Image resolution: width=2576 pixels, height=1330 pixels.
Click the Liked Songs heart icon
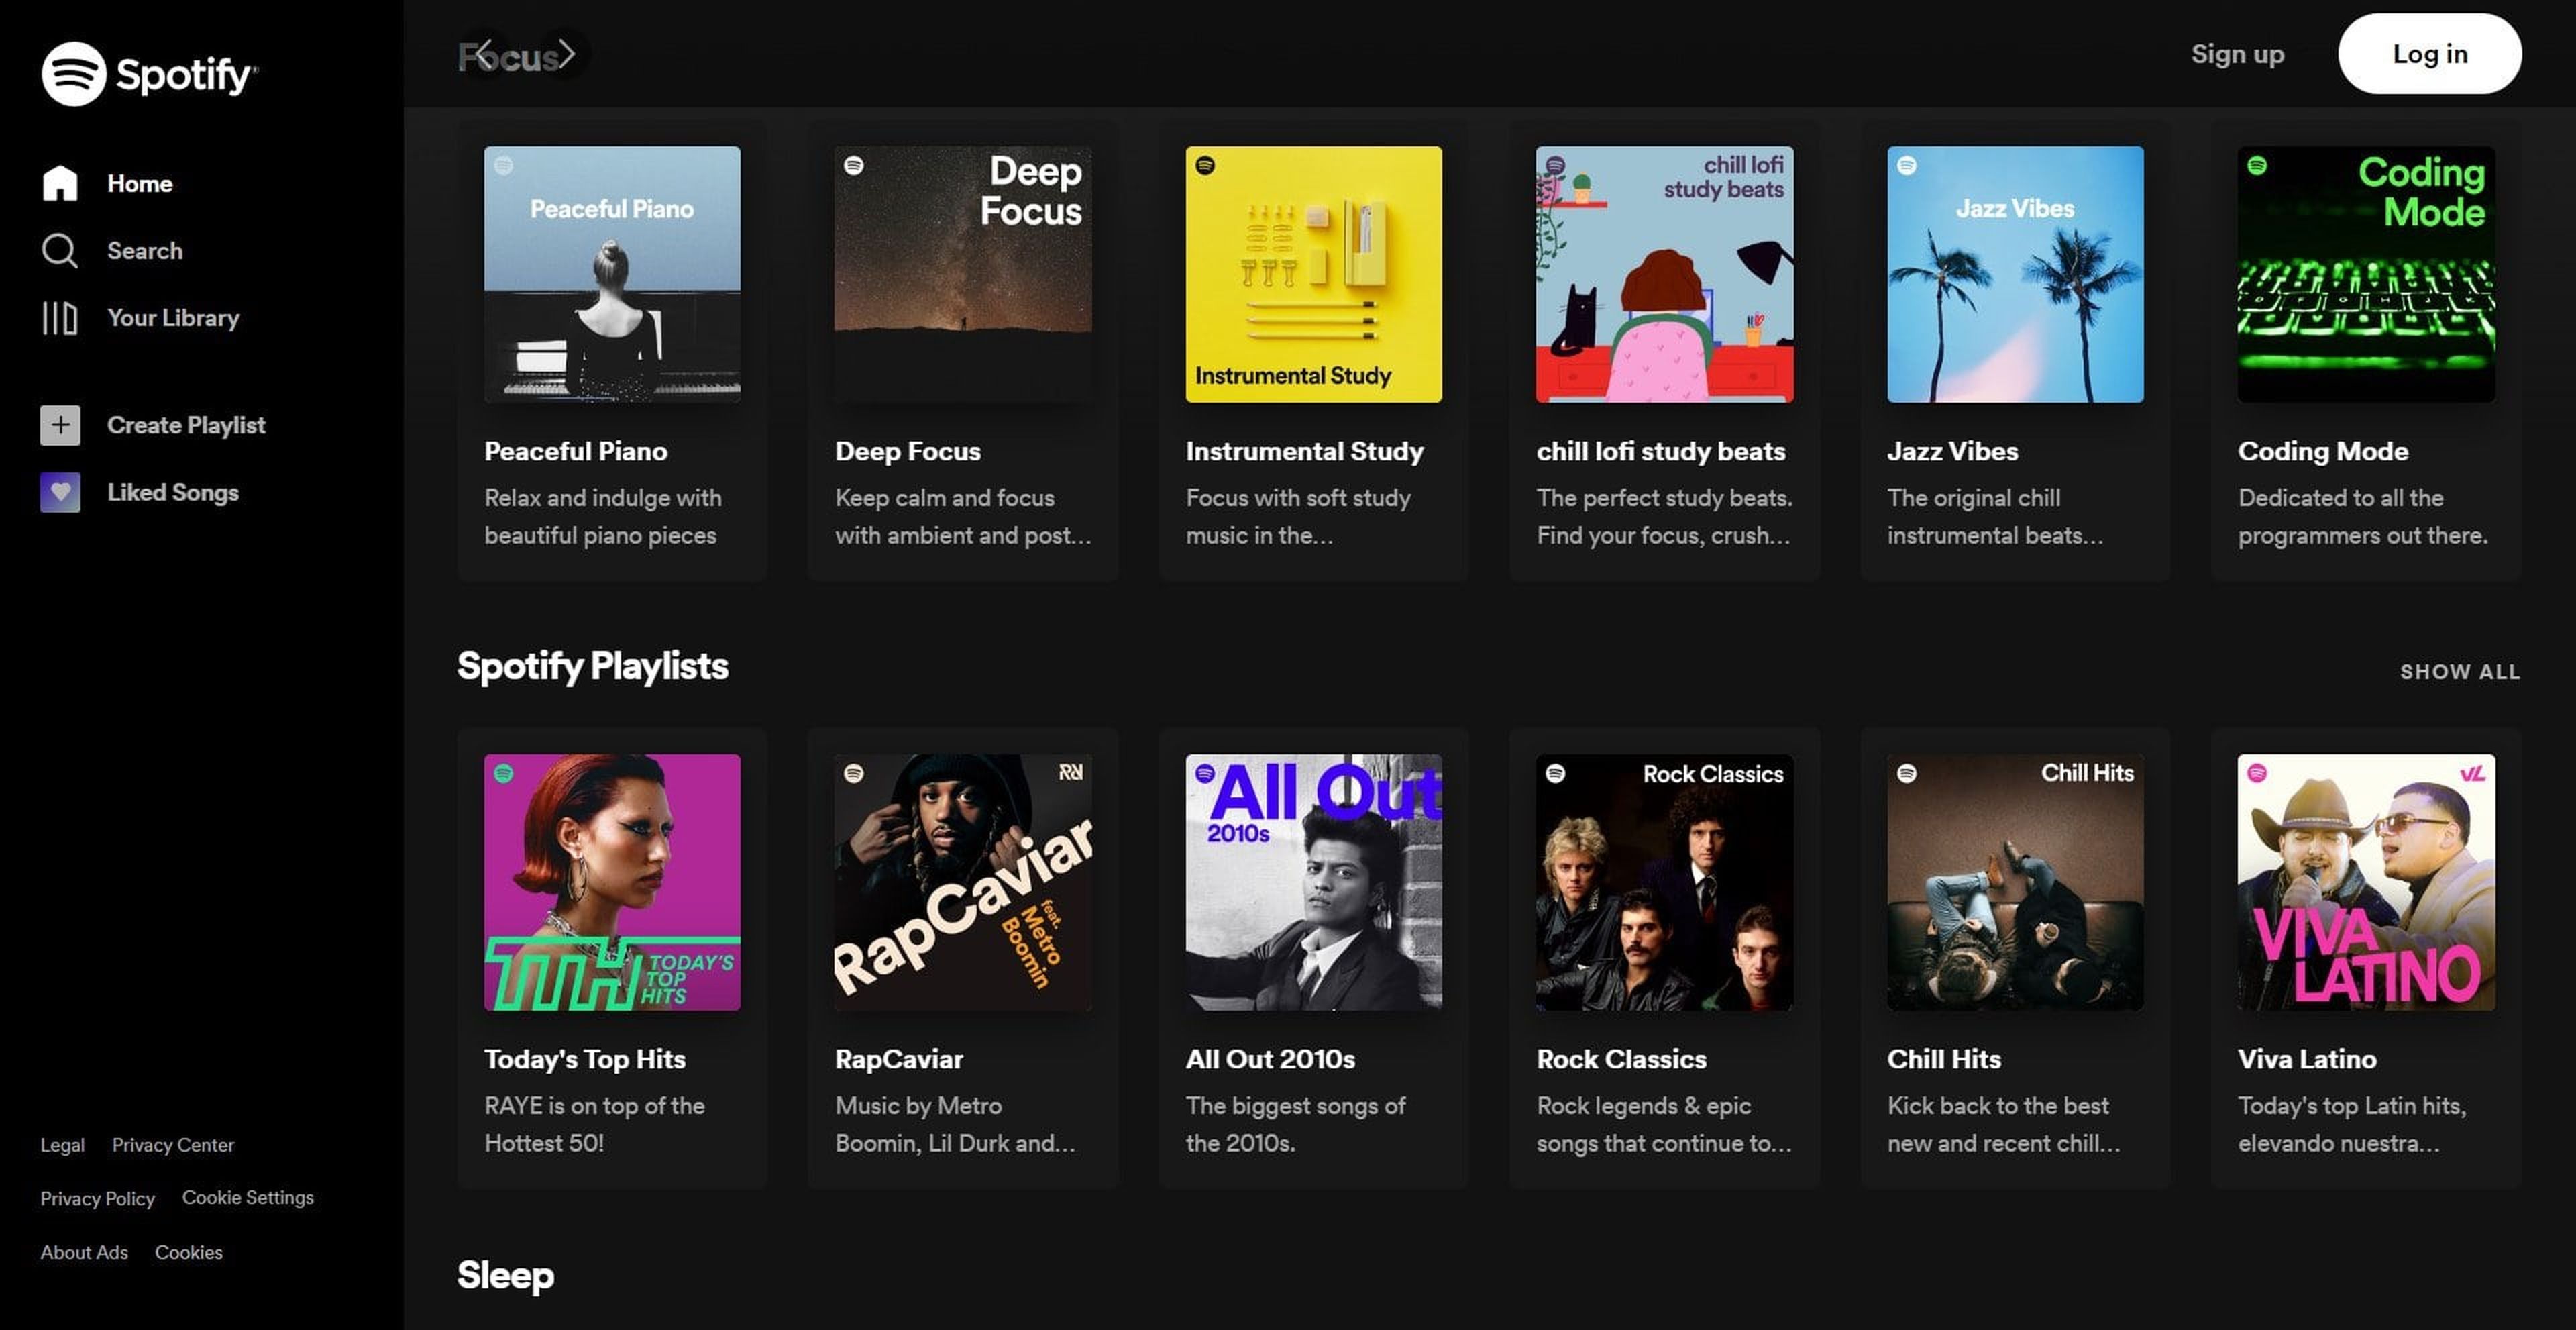[60, 492]
